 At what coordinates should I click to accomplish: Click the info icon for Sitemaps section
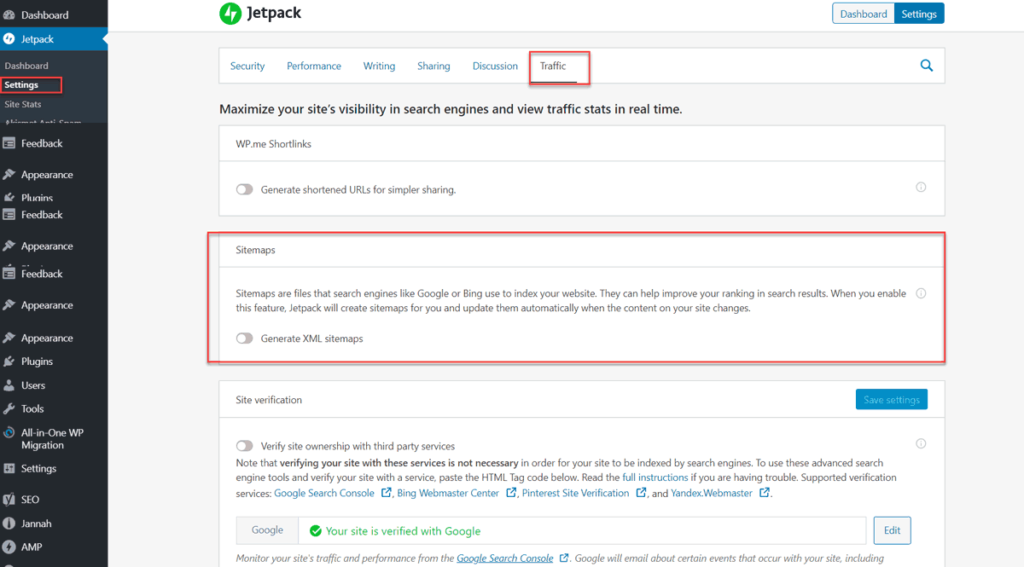coord(921,293)
